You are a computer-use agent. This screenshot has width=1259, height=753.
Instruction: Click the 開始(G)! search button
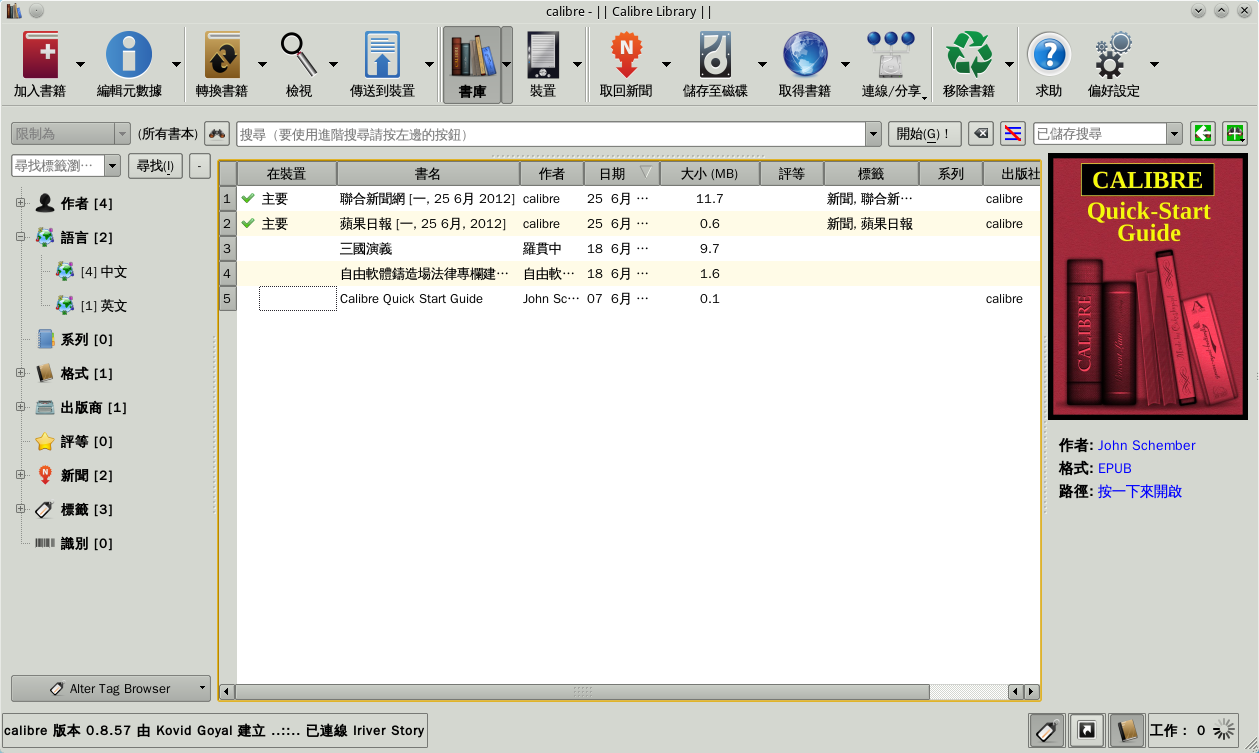tap(924, 134)
